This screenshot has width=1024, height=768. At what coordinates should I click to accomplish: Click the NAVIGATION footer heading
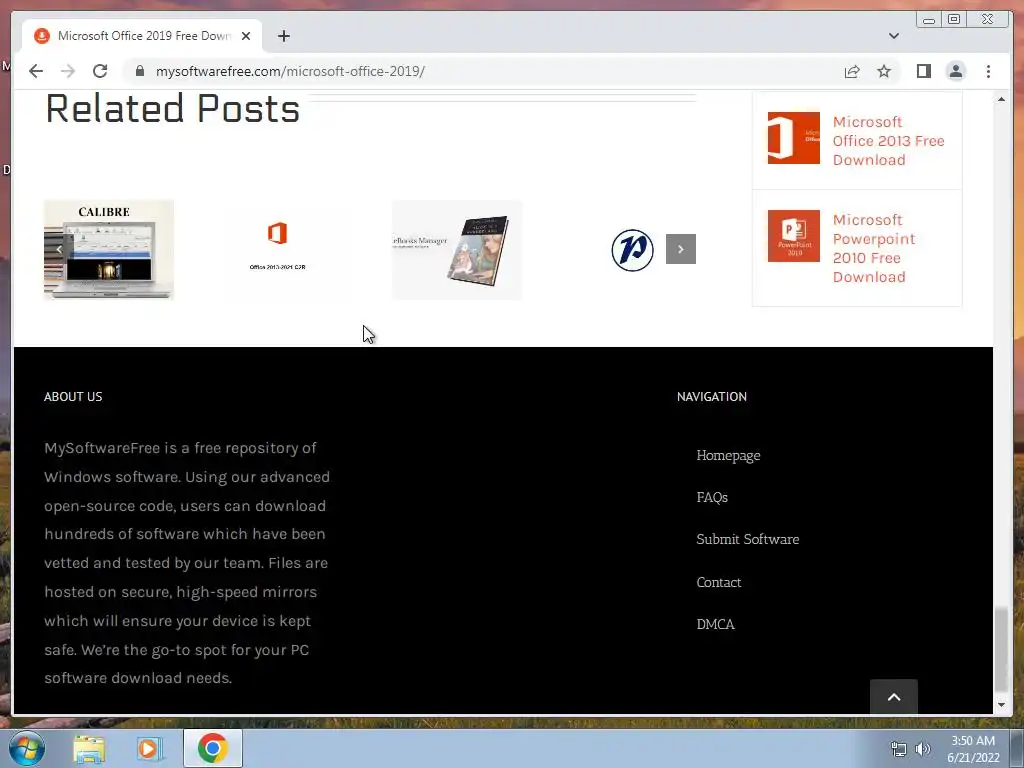[x=712, y=396]
